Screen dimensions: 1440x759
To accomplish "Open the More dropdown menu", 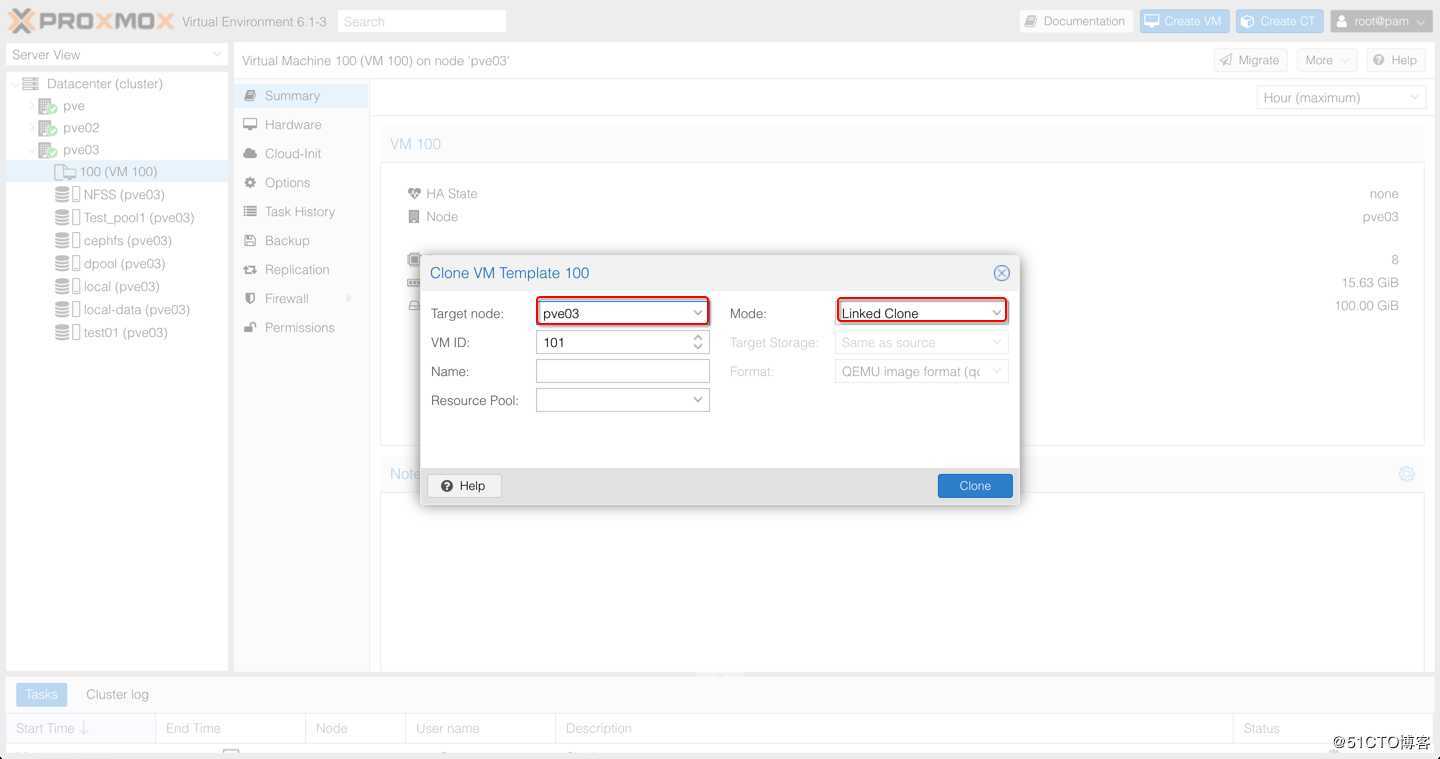I will tap(1327, 61).
